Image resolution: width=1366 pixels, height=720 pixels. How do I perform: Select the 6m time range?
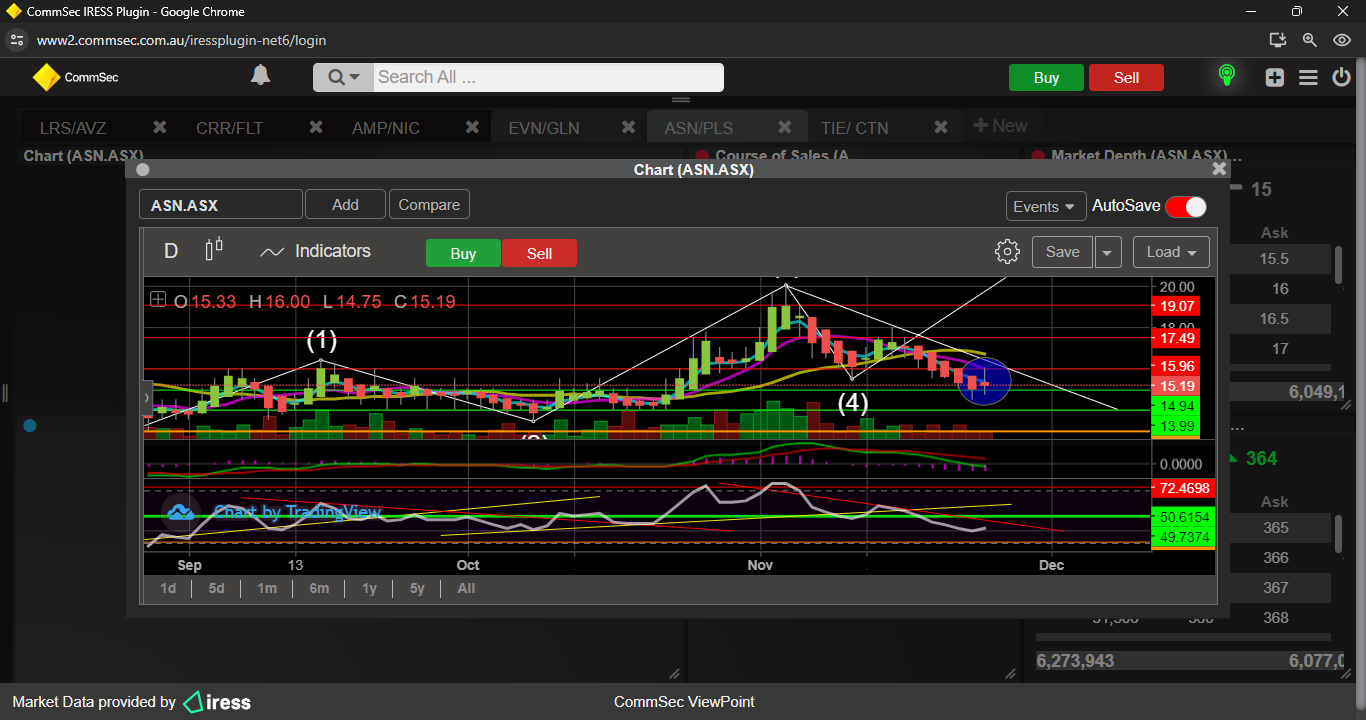(319, 588)
